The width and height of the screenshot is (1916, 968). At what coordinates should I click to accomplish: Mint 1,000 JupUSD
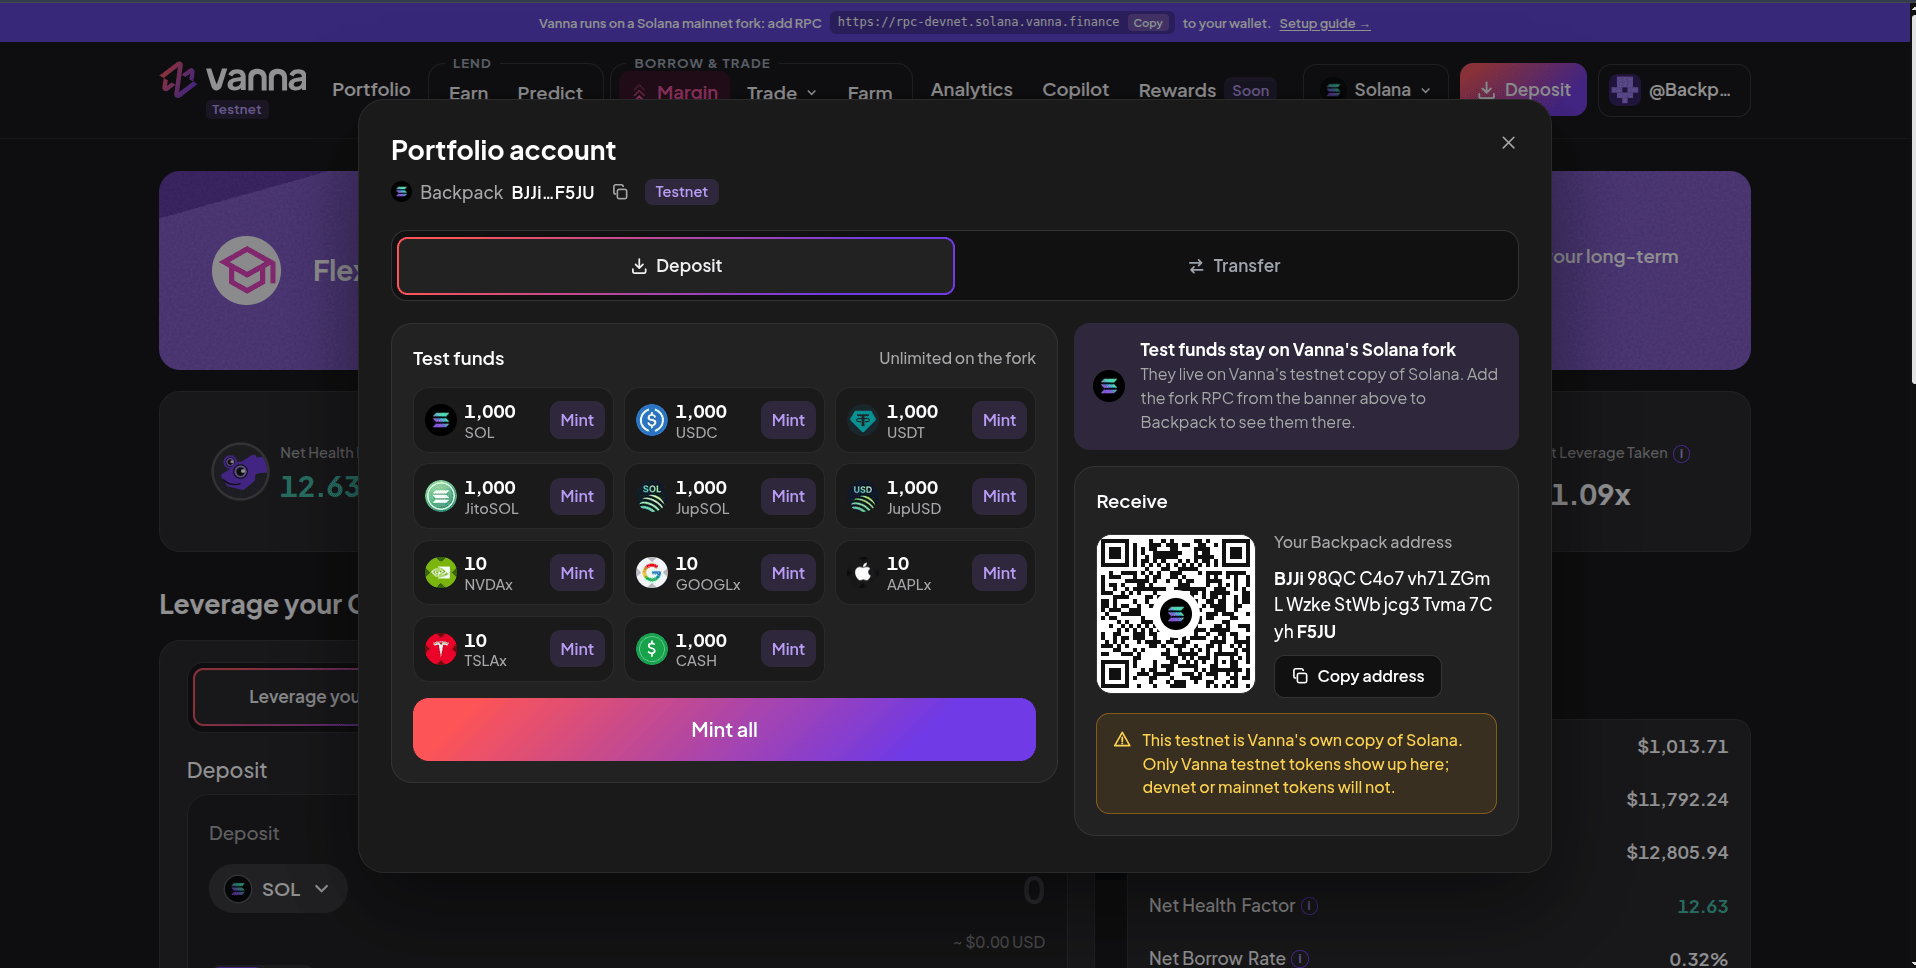(x=999, y=496)
